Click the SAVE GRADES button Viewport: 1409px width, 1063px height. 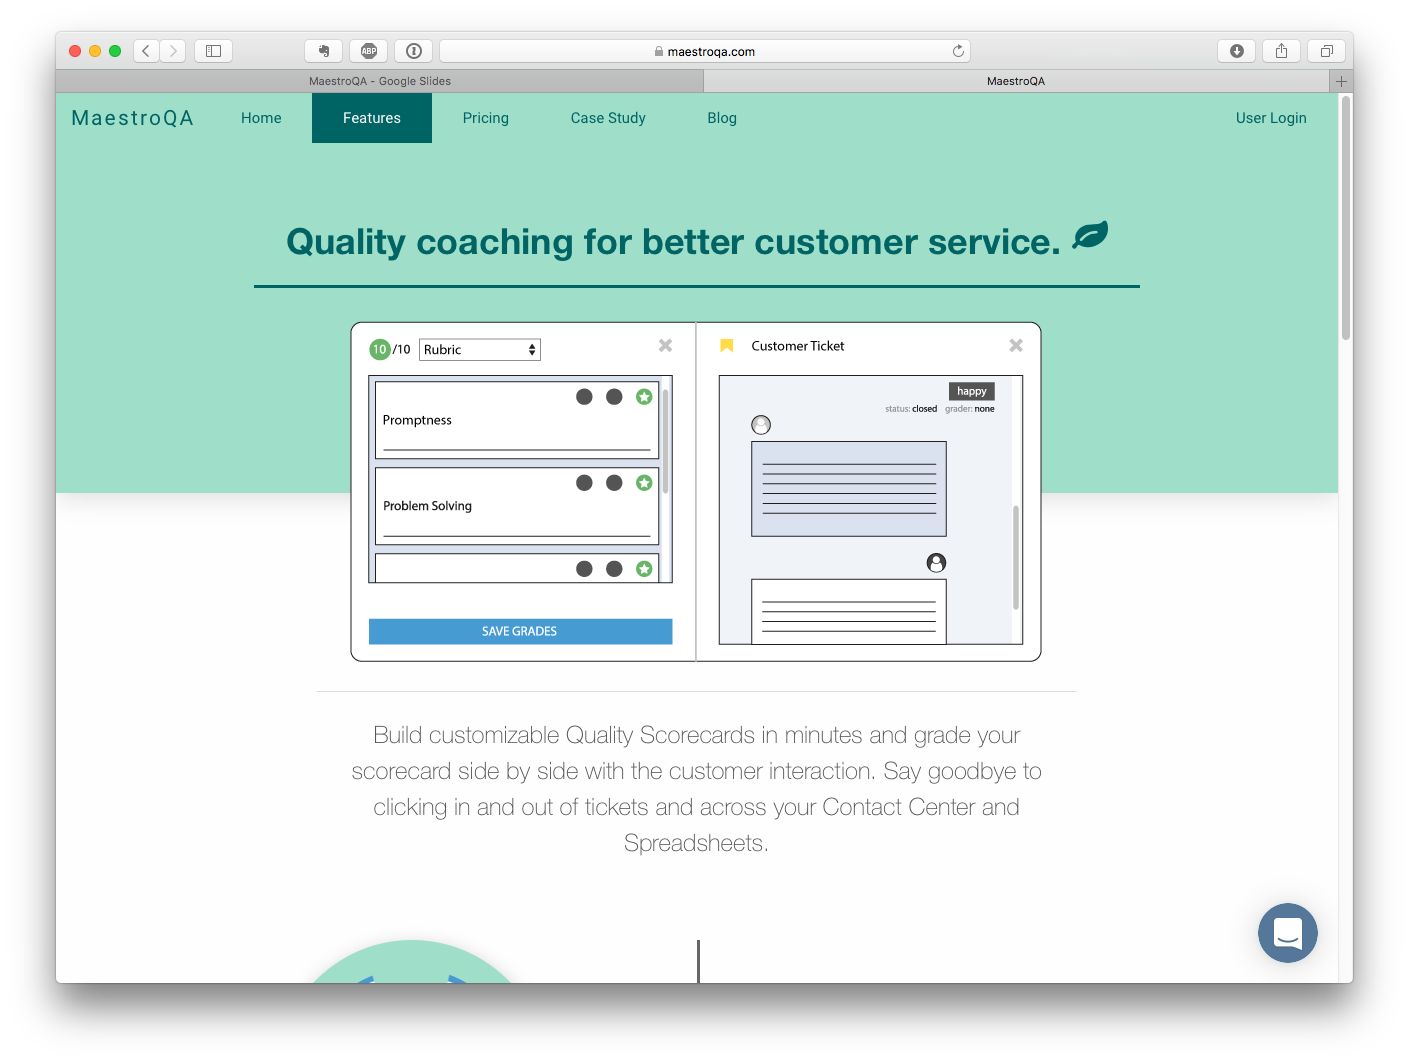point(520,631)
